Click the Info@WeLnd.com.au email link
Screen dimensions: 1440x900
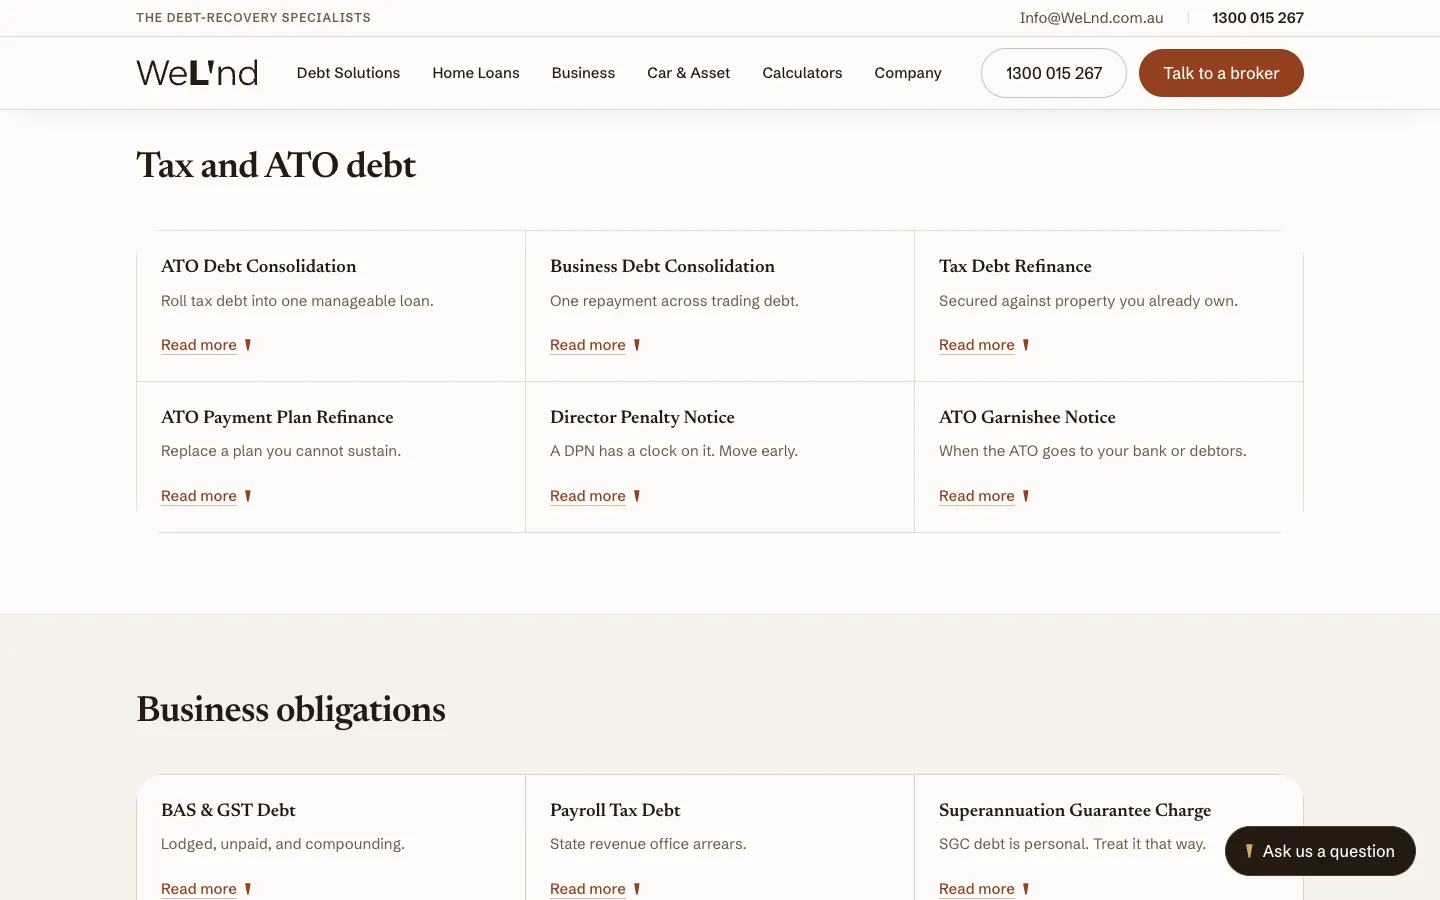(x=1091, y=18)
